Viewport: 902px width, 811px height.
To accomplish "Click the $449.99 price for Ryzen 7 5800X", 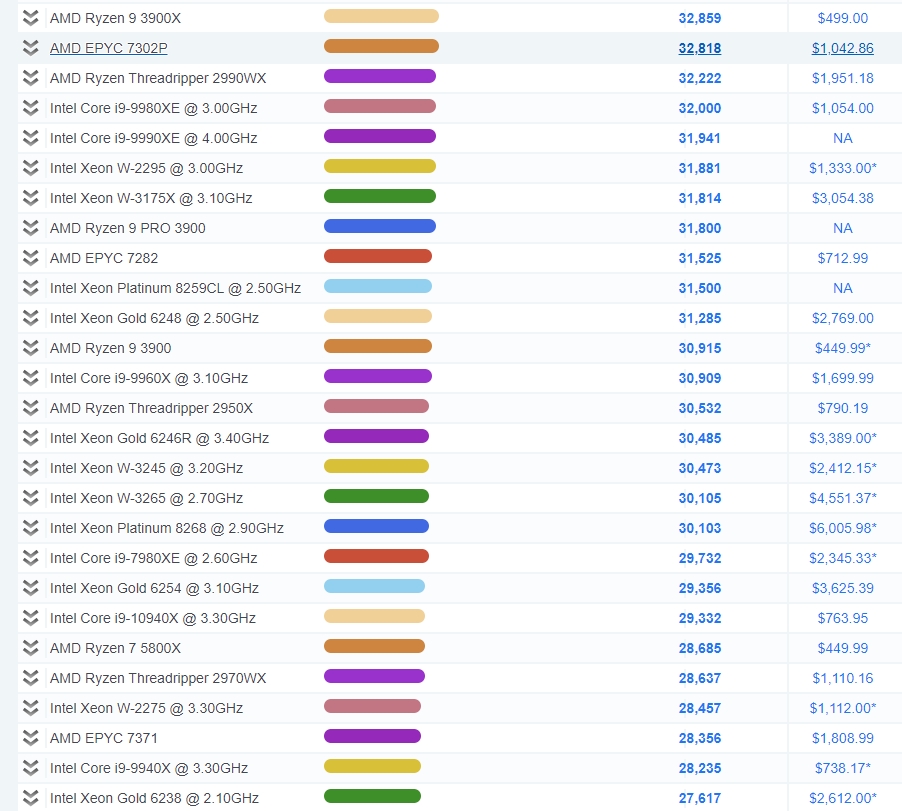I will [843, 648].
